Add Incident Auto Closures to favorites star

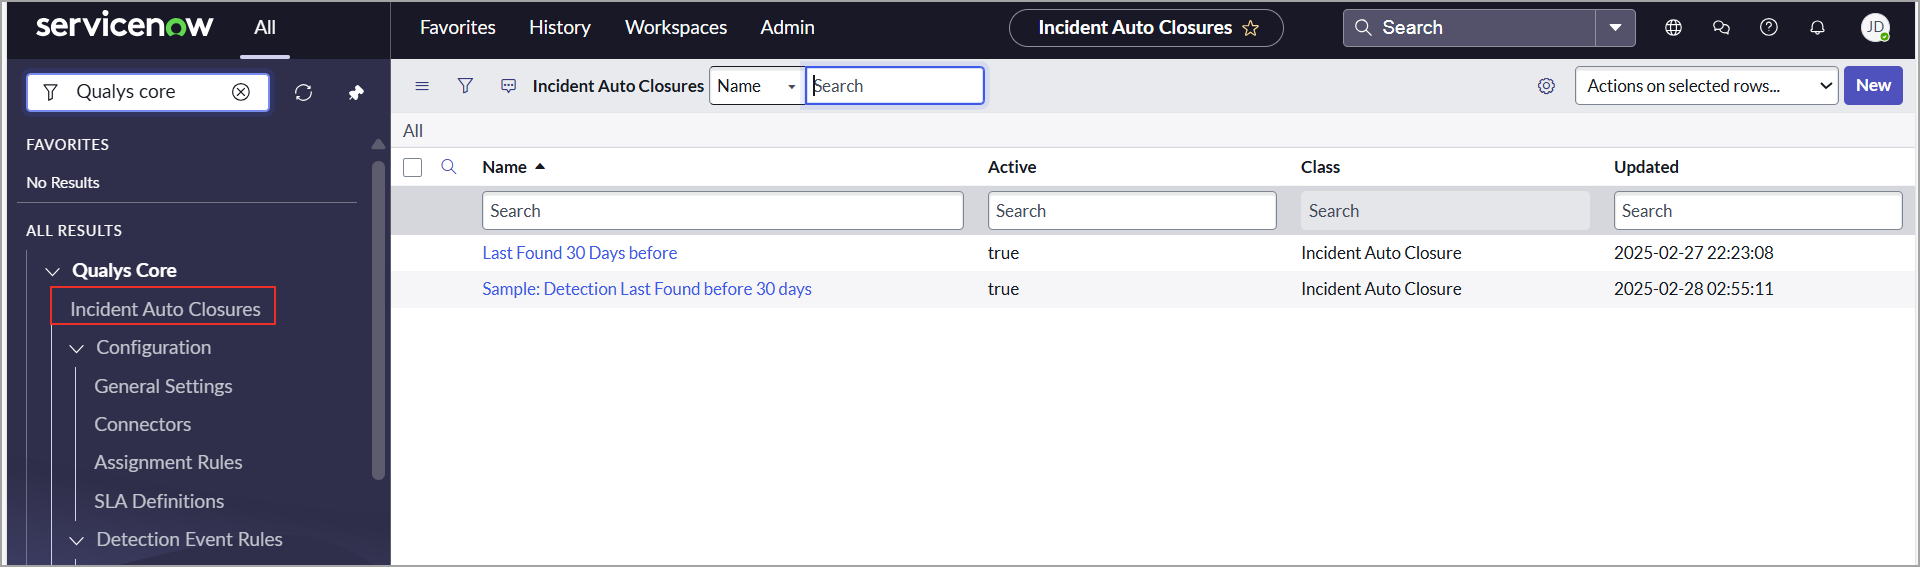tap(1251, 28)
